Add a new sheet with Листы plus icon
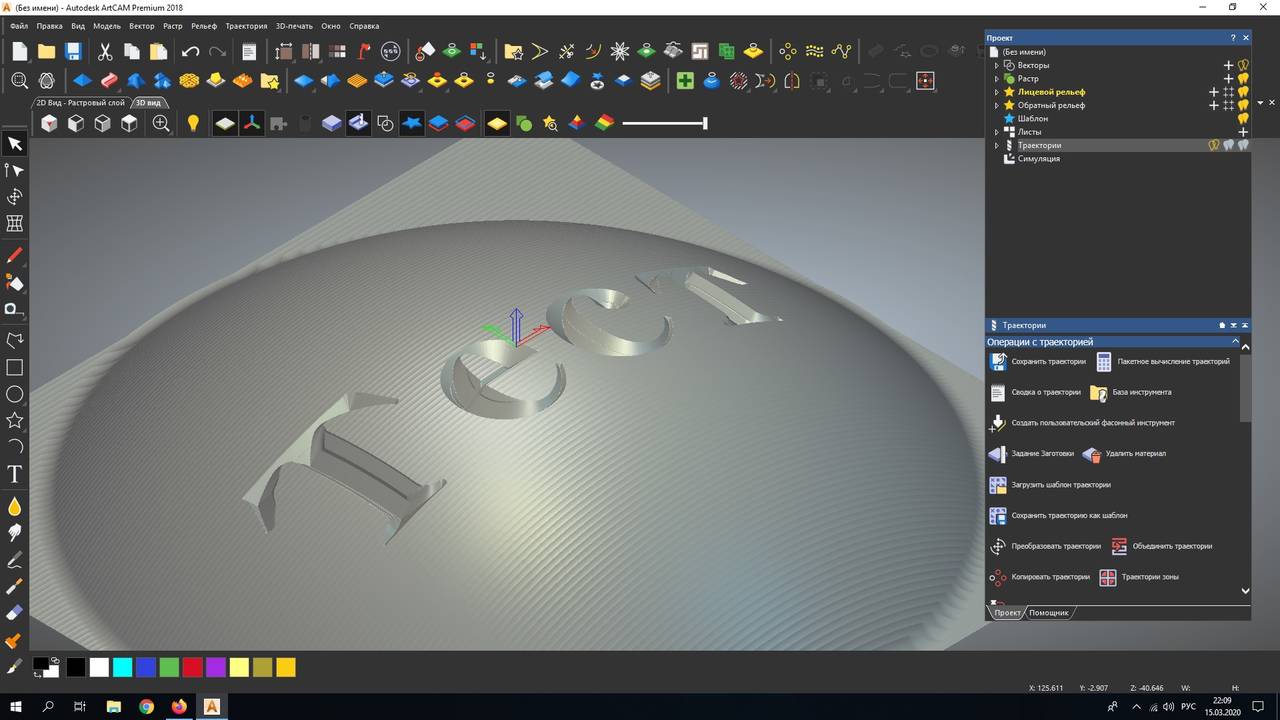The image size is (1280, 720). pos(1244,132)
